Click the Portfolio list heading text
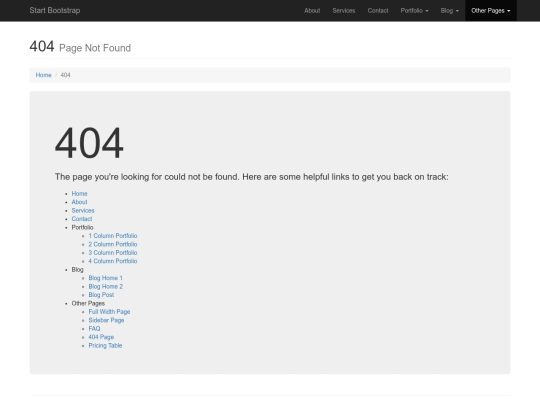 [x=82, y=227]
